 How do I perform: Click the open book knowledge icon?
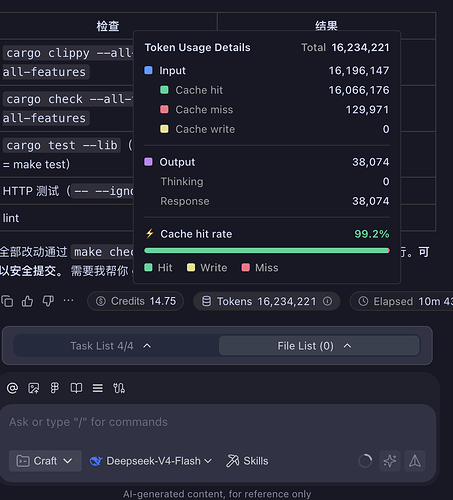click(76, 388)
